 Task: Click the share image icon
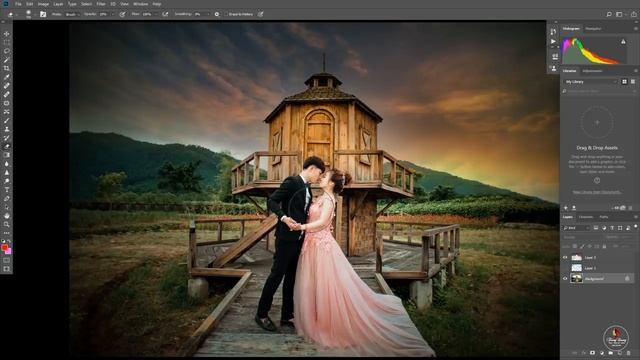pyautogui.click(x=633, y=14)
